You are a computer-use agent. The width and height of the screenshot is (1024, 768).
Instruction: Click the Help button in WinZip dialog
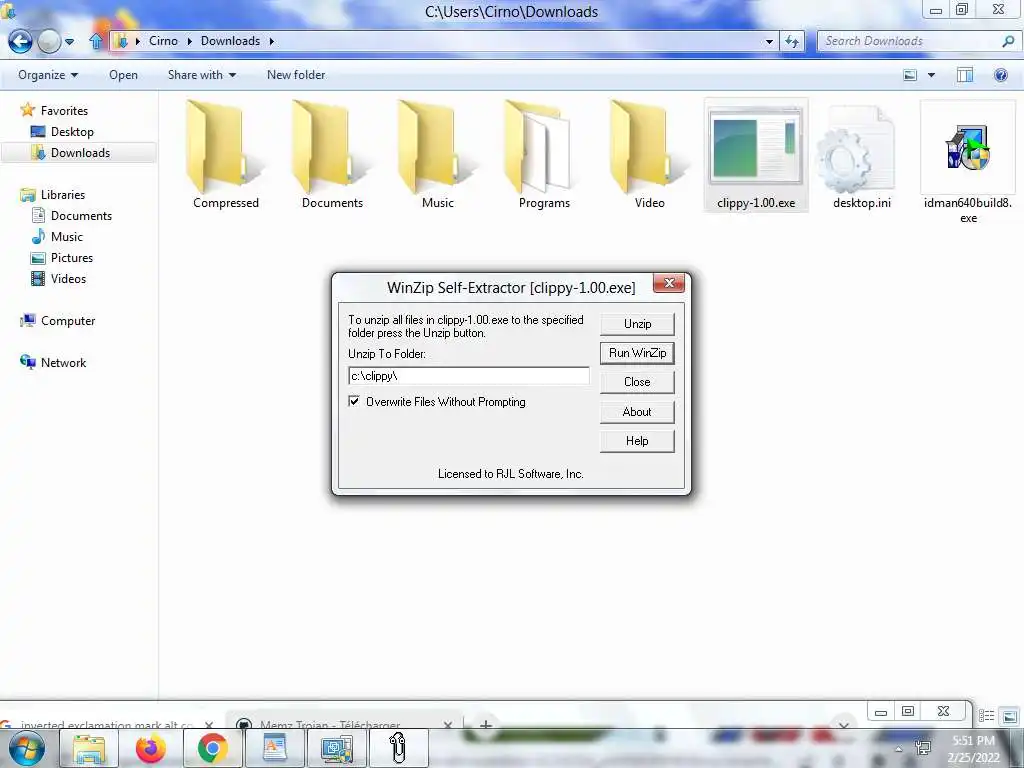coord(637,441)
